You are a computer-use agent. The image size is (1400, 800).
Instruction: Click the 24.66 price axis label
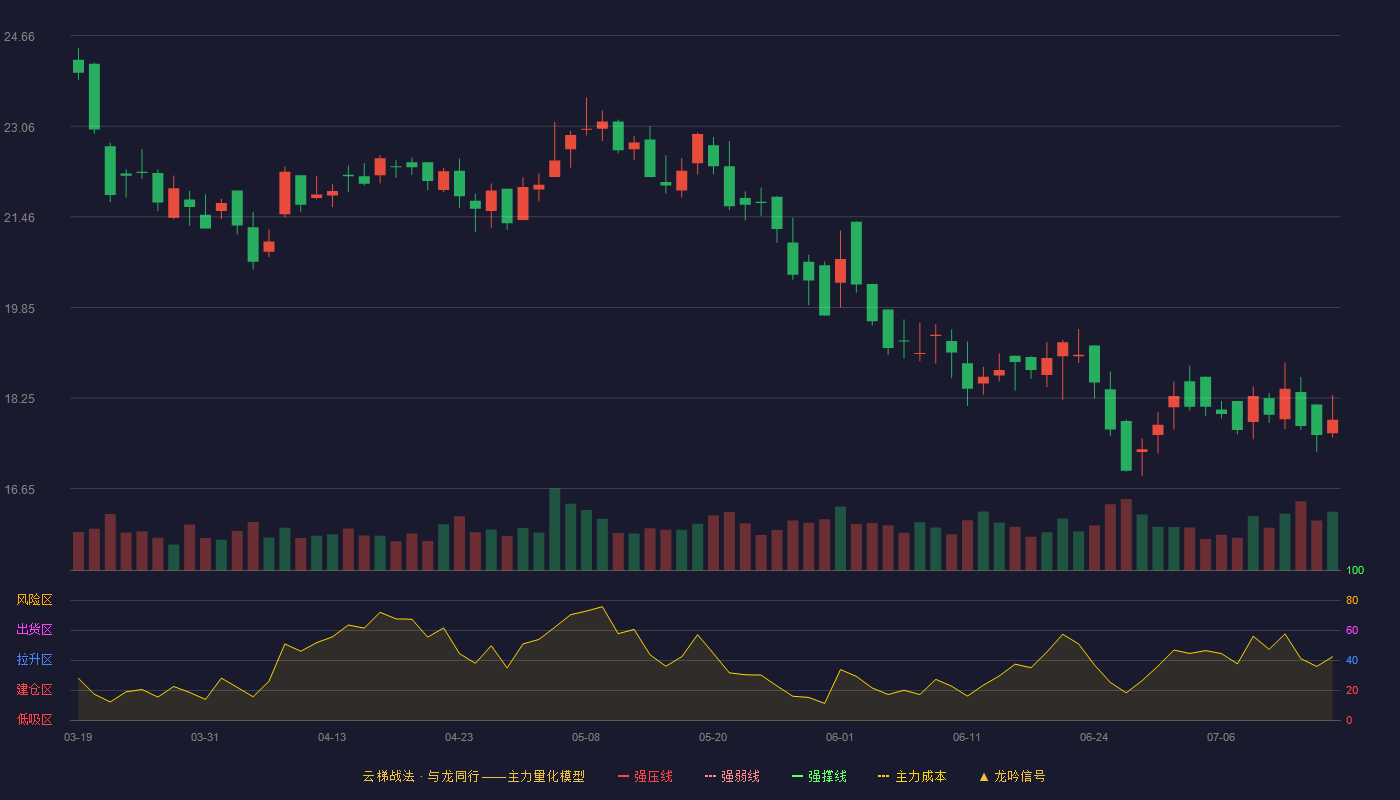[19, 37]
